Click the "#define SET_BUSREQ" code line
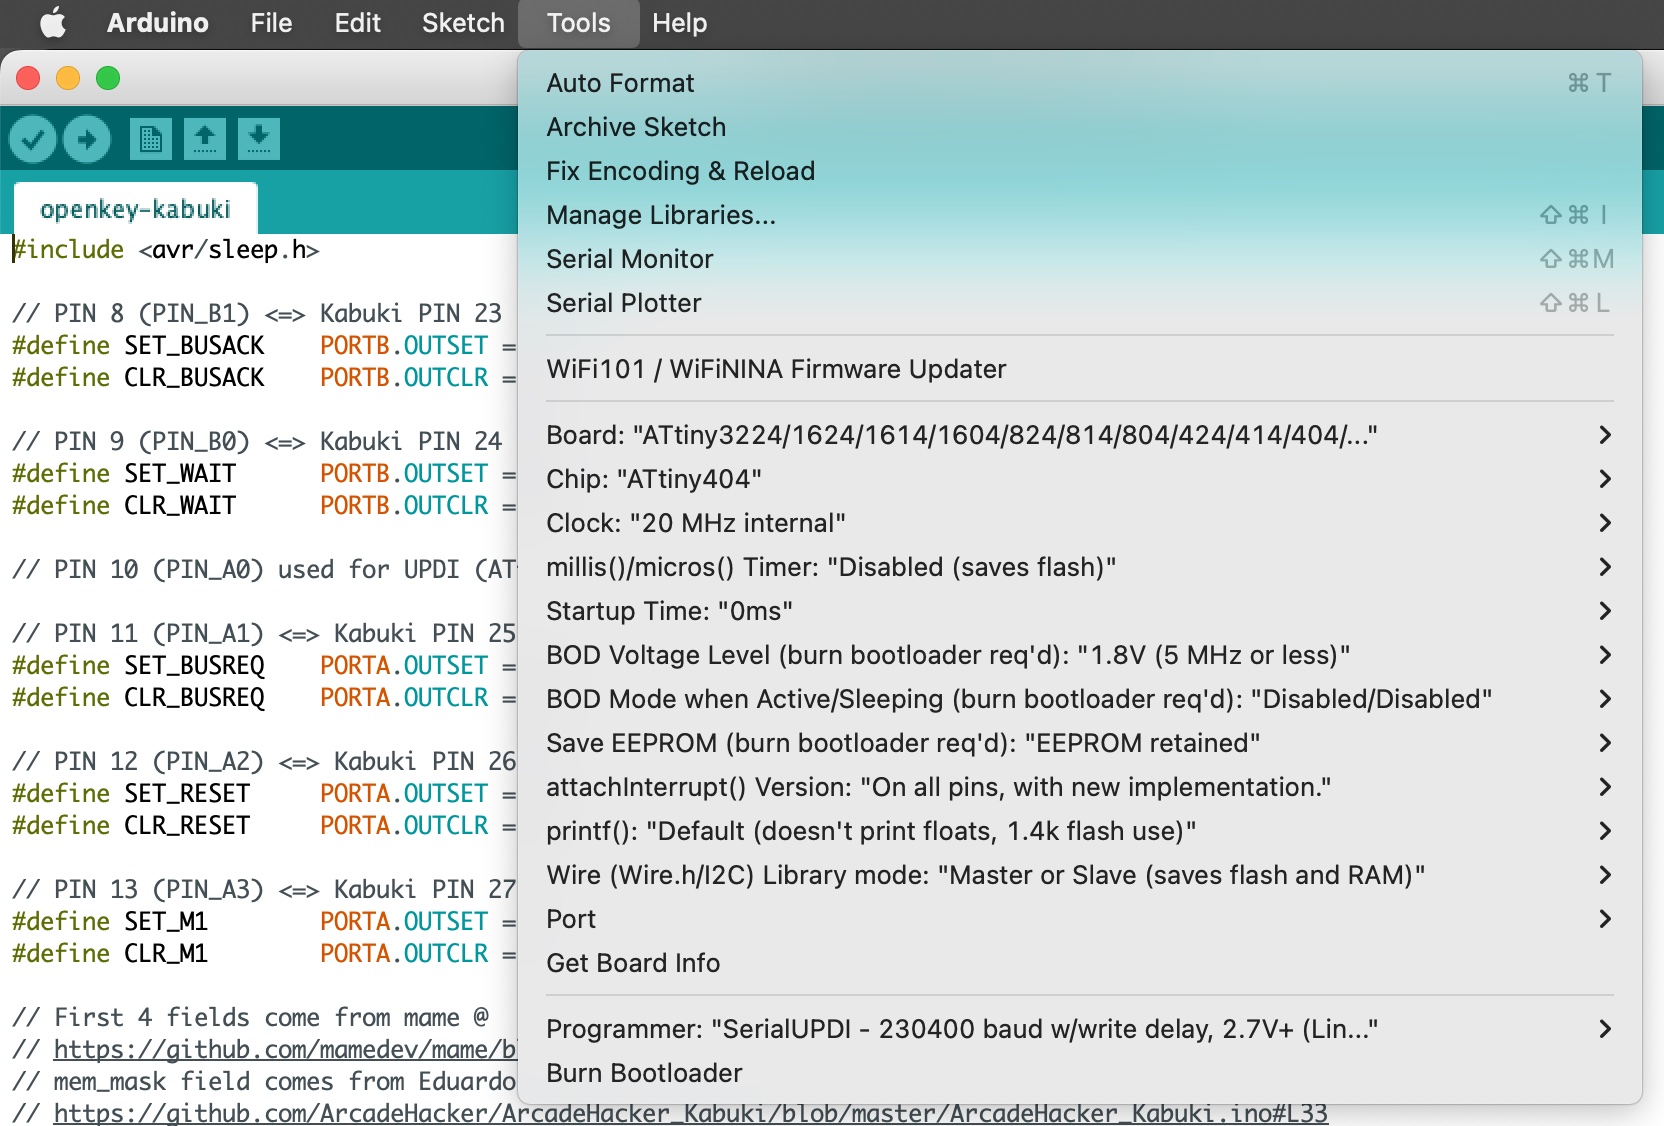 click(264, 665)
